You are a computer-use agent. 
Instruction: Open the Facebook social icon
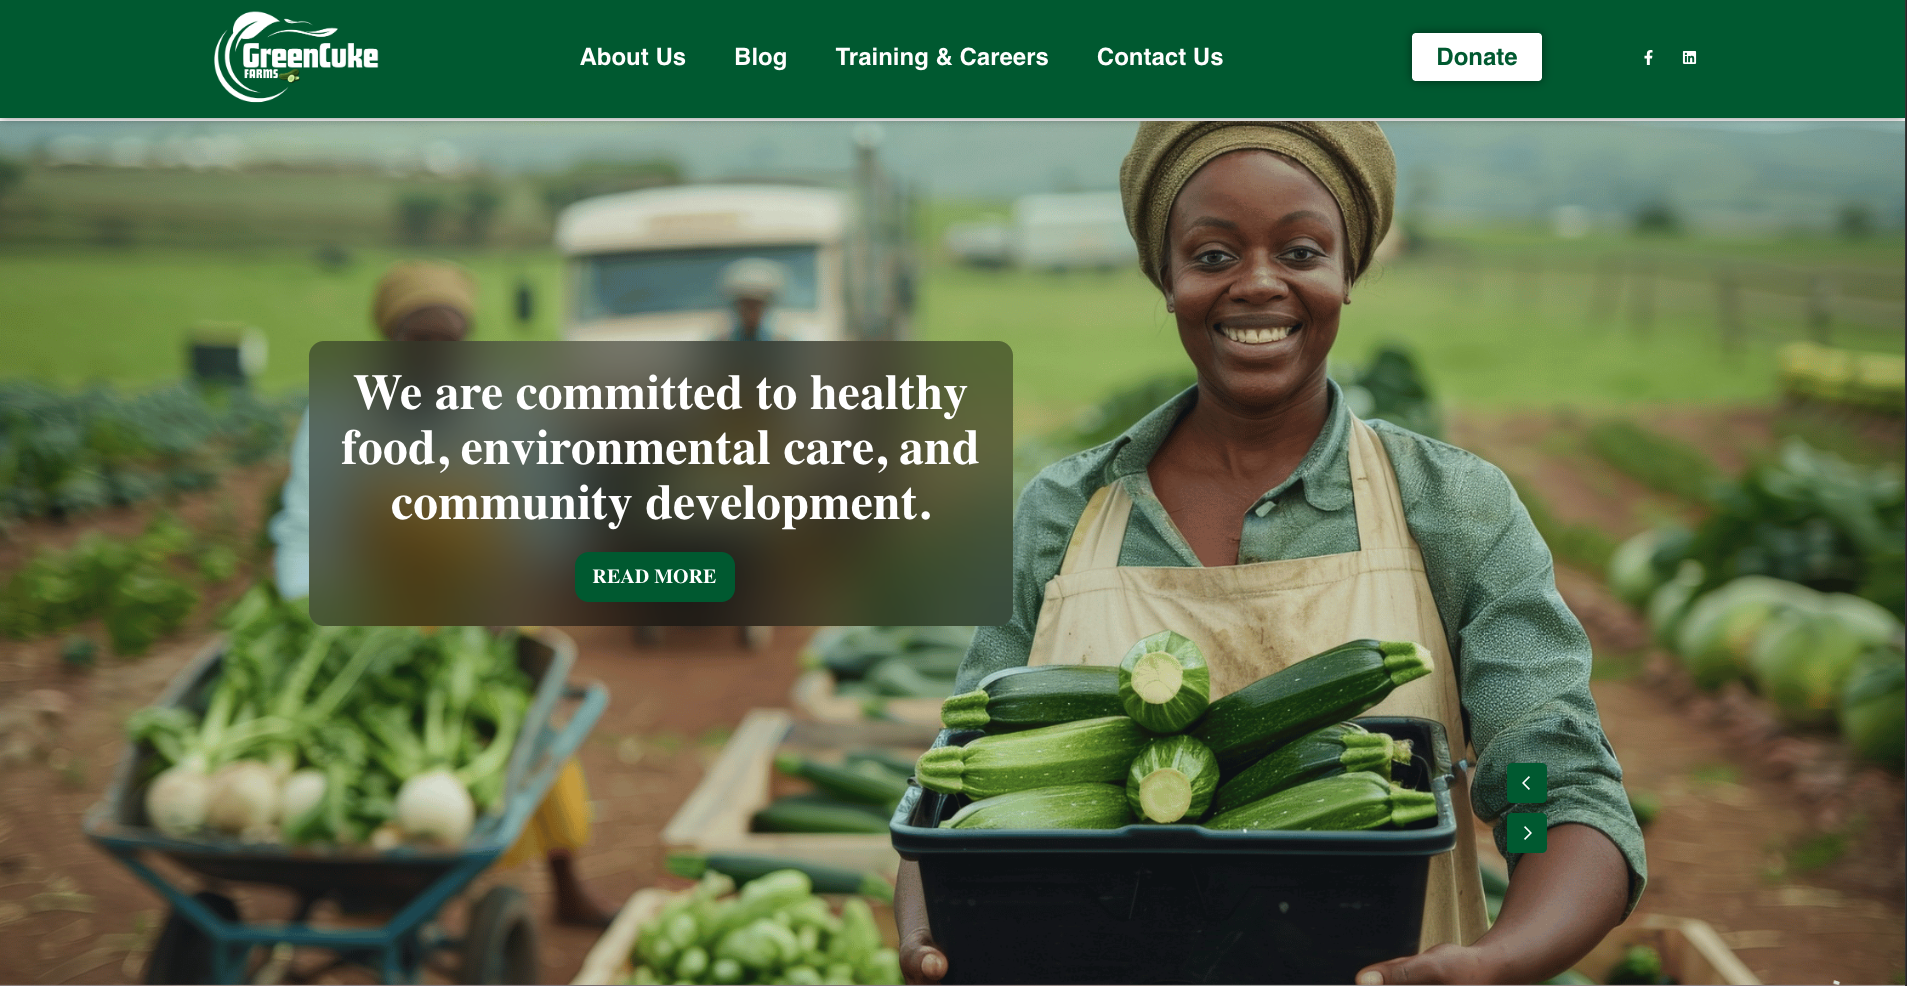(1648, 58)
